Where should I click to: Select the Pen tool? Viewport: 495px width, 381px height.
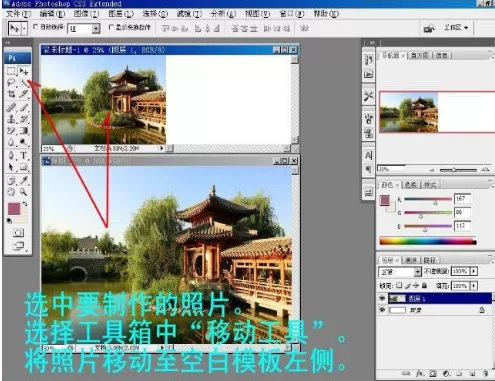click(x=11, y=155)
